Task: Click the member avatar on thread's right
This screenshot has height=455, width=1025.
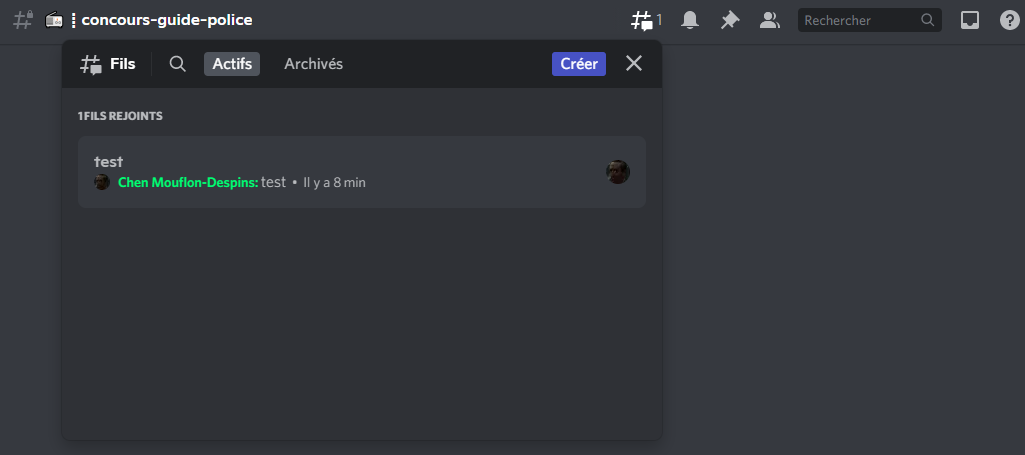Action: [618, 172]
